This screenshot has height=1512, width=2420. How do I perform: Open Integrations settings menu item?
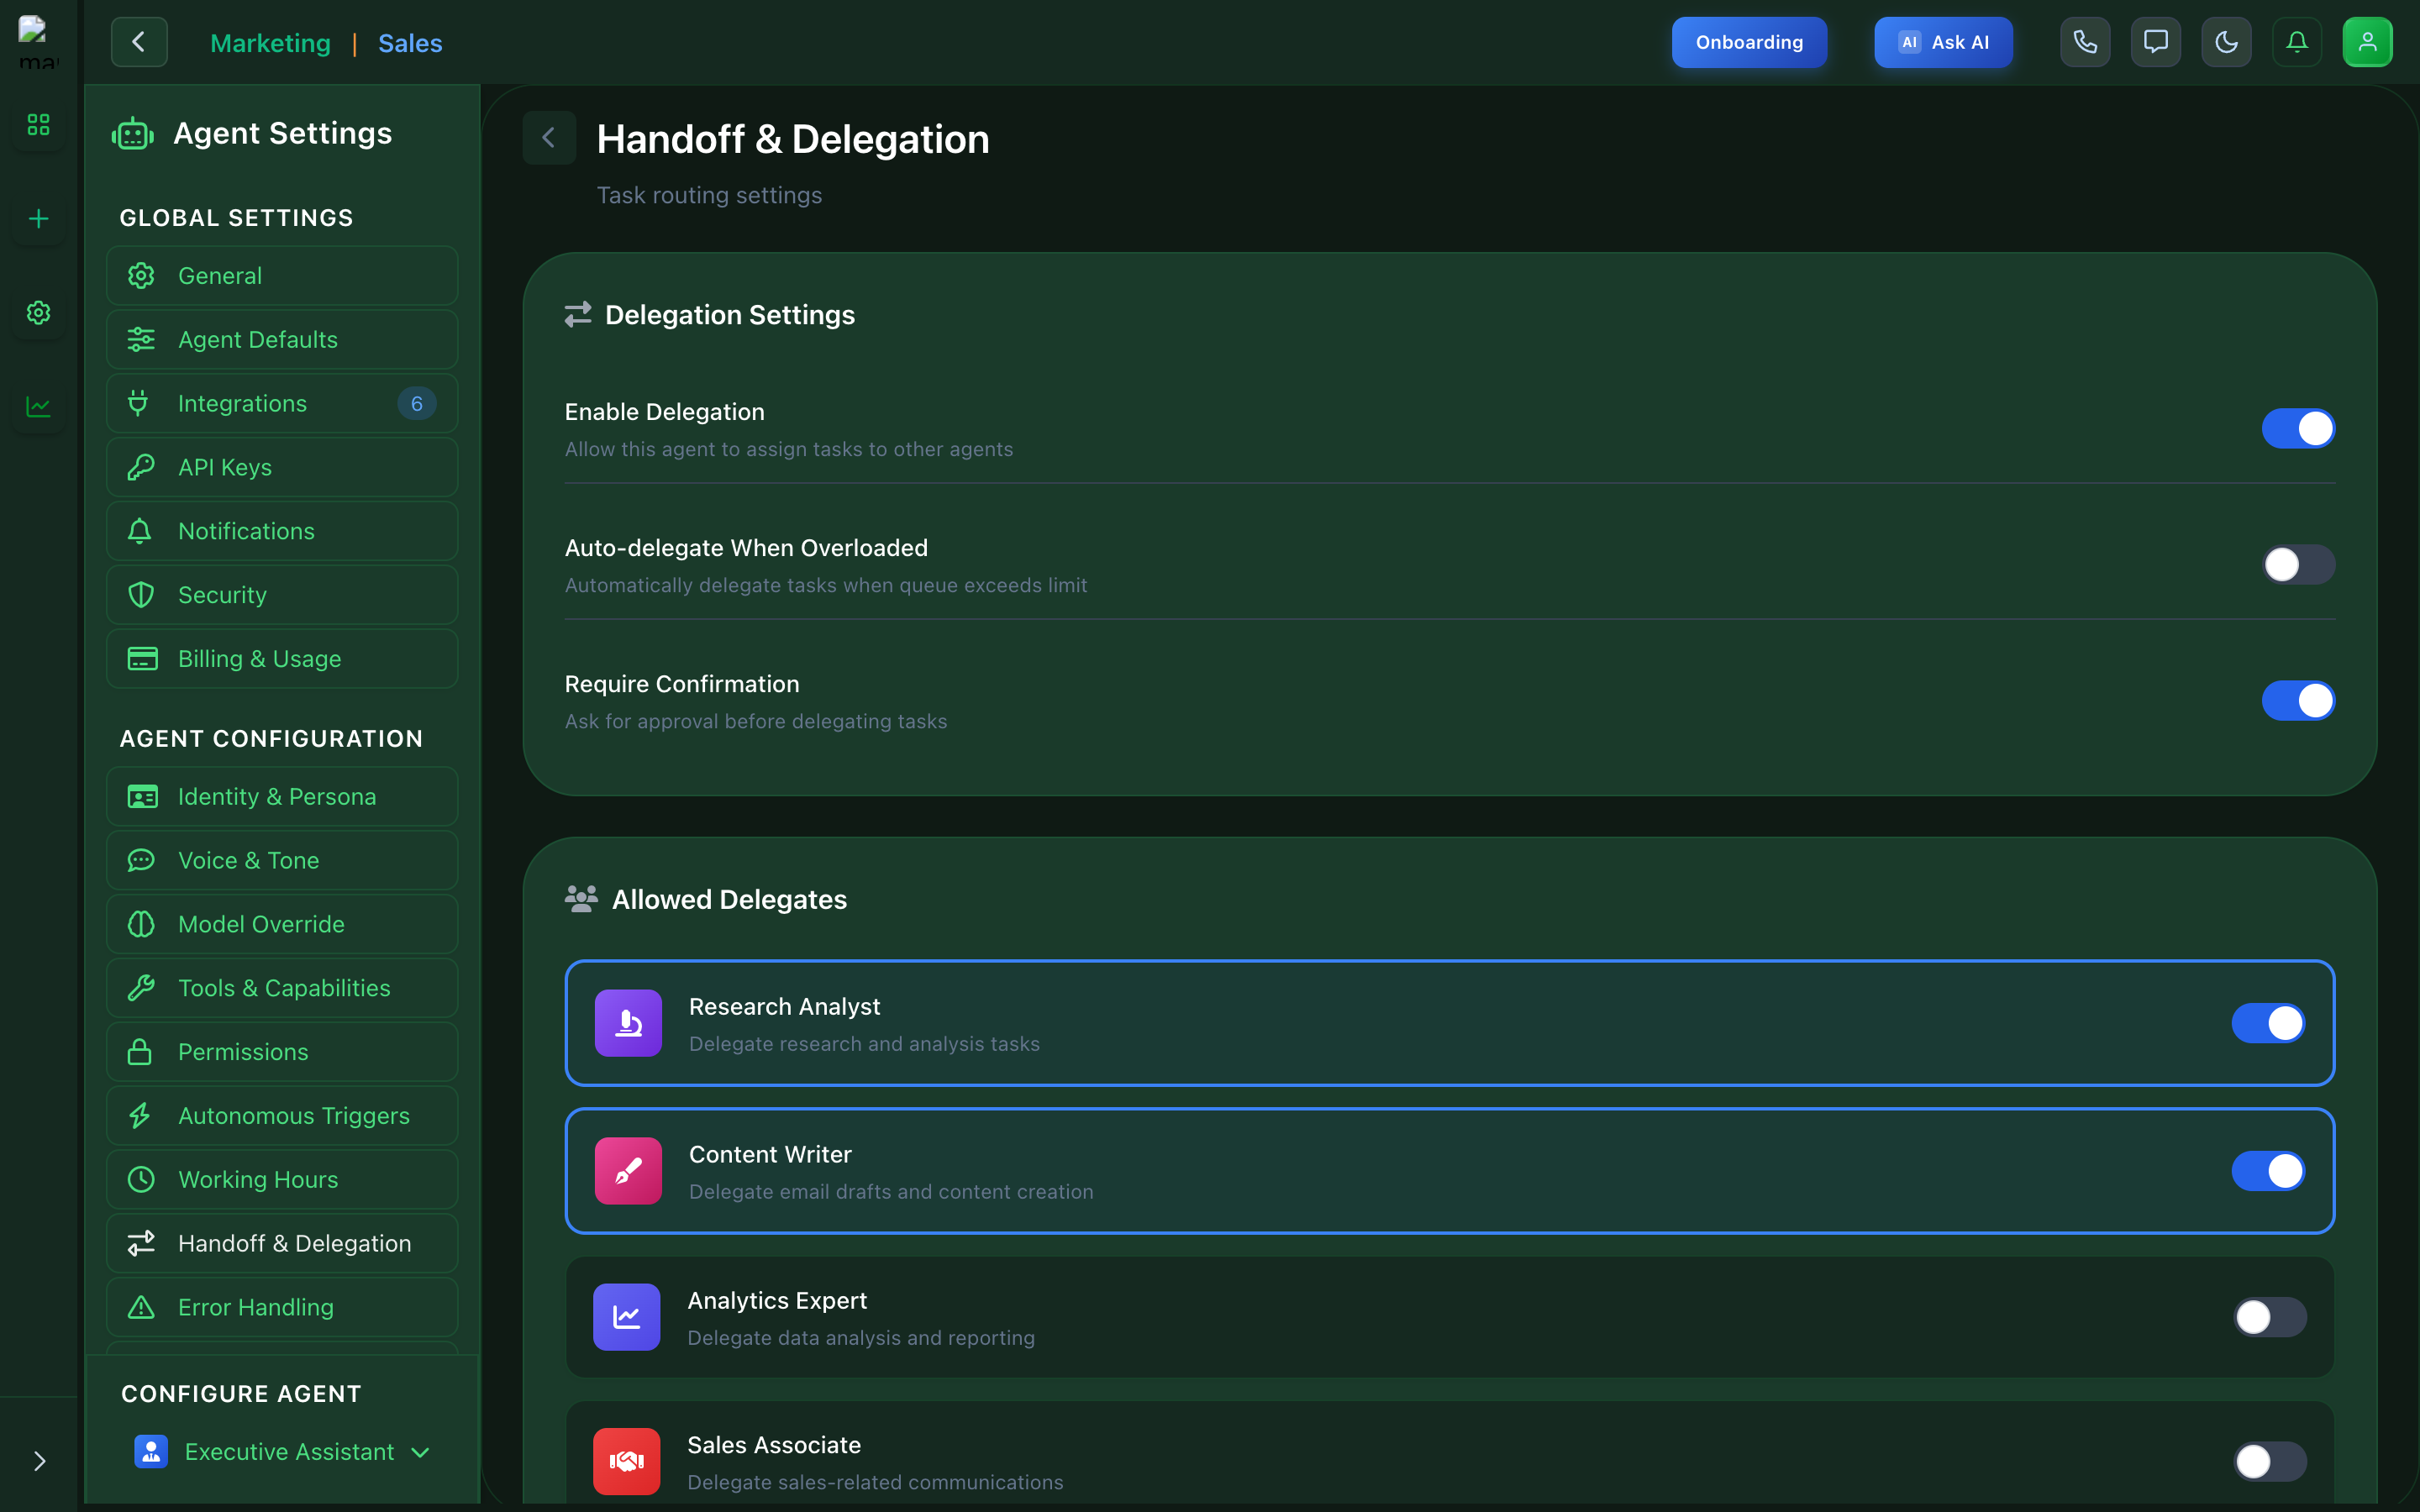coord(282,404)
